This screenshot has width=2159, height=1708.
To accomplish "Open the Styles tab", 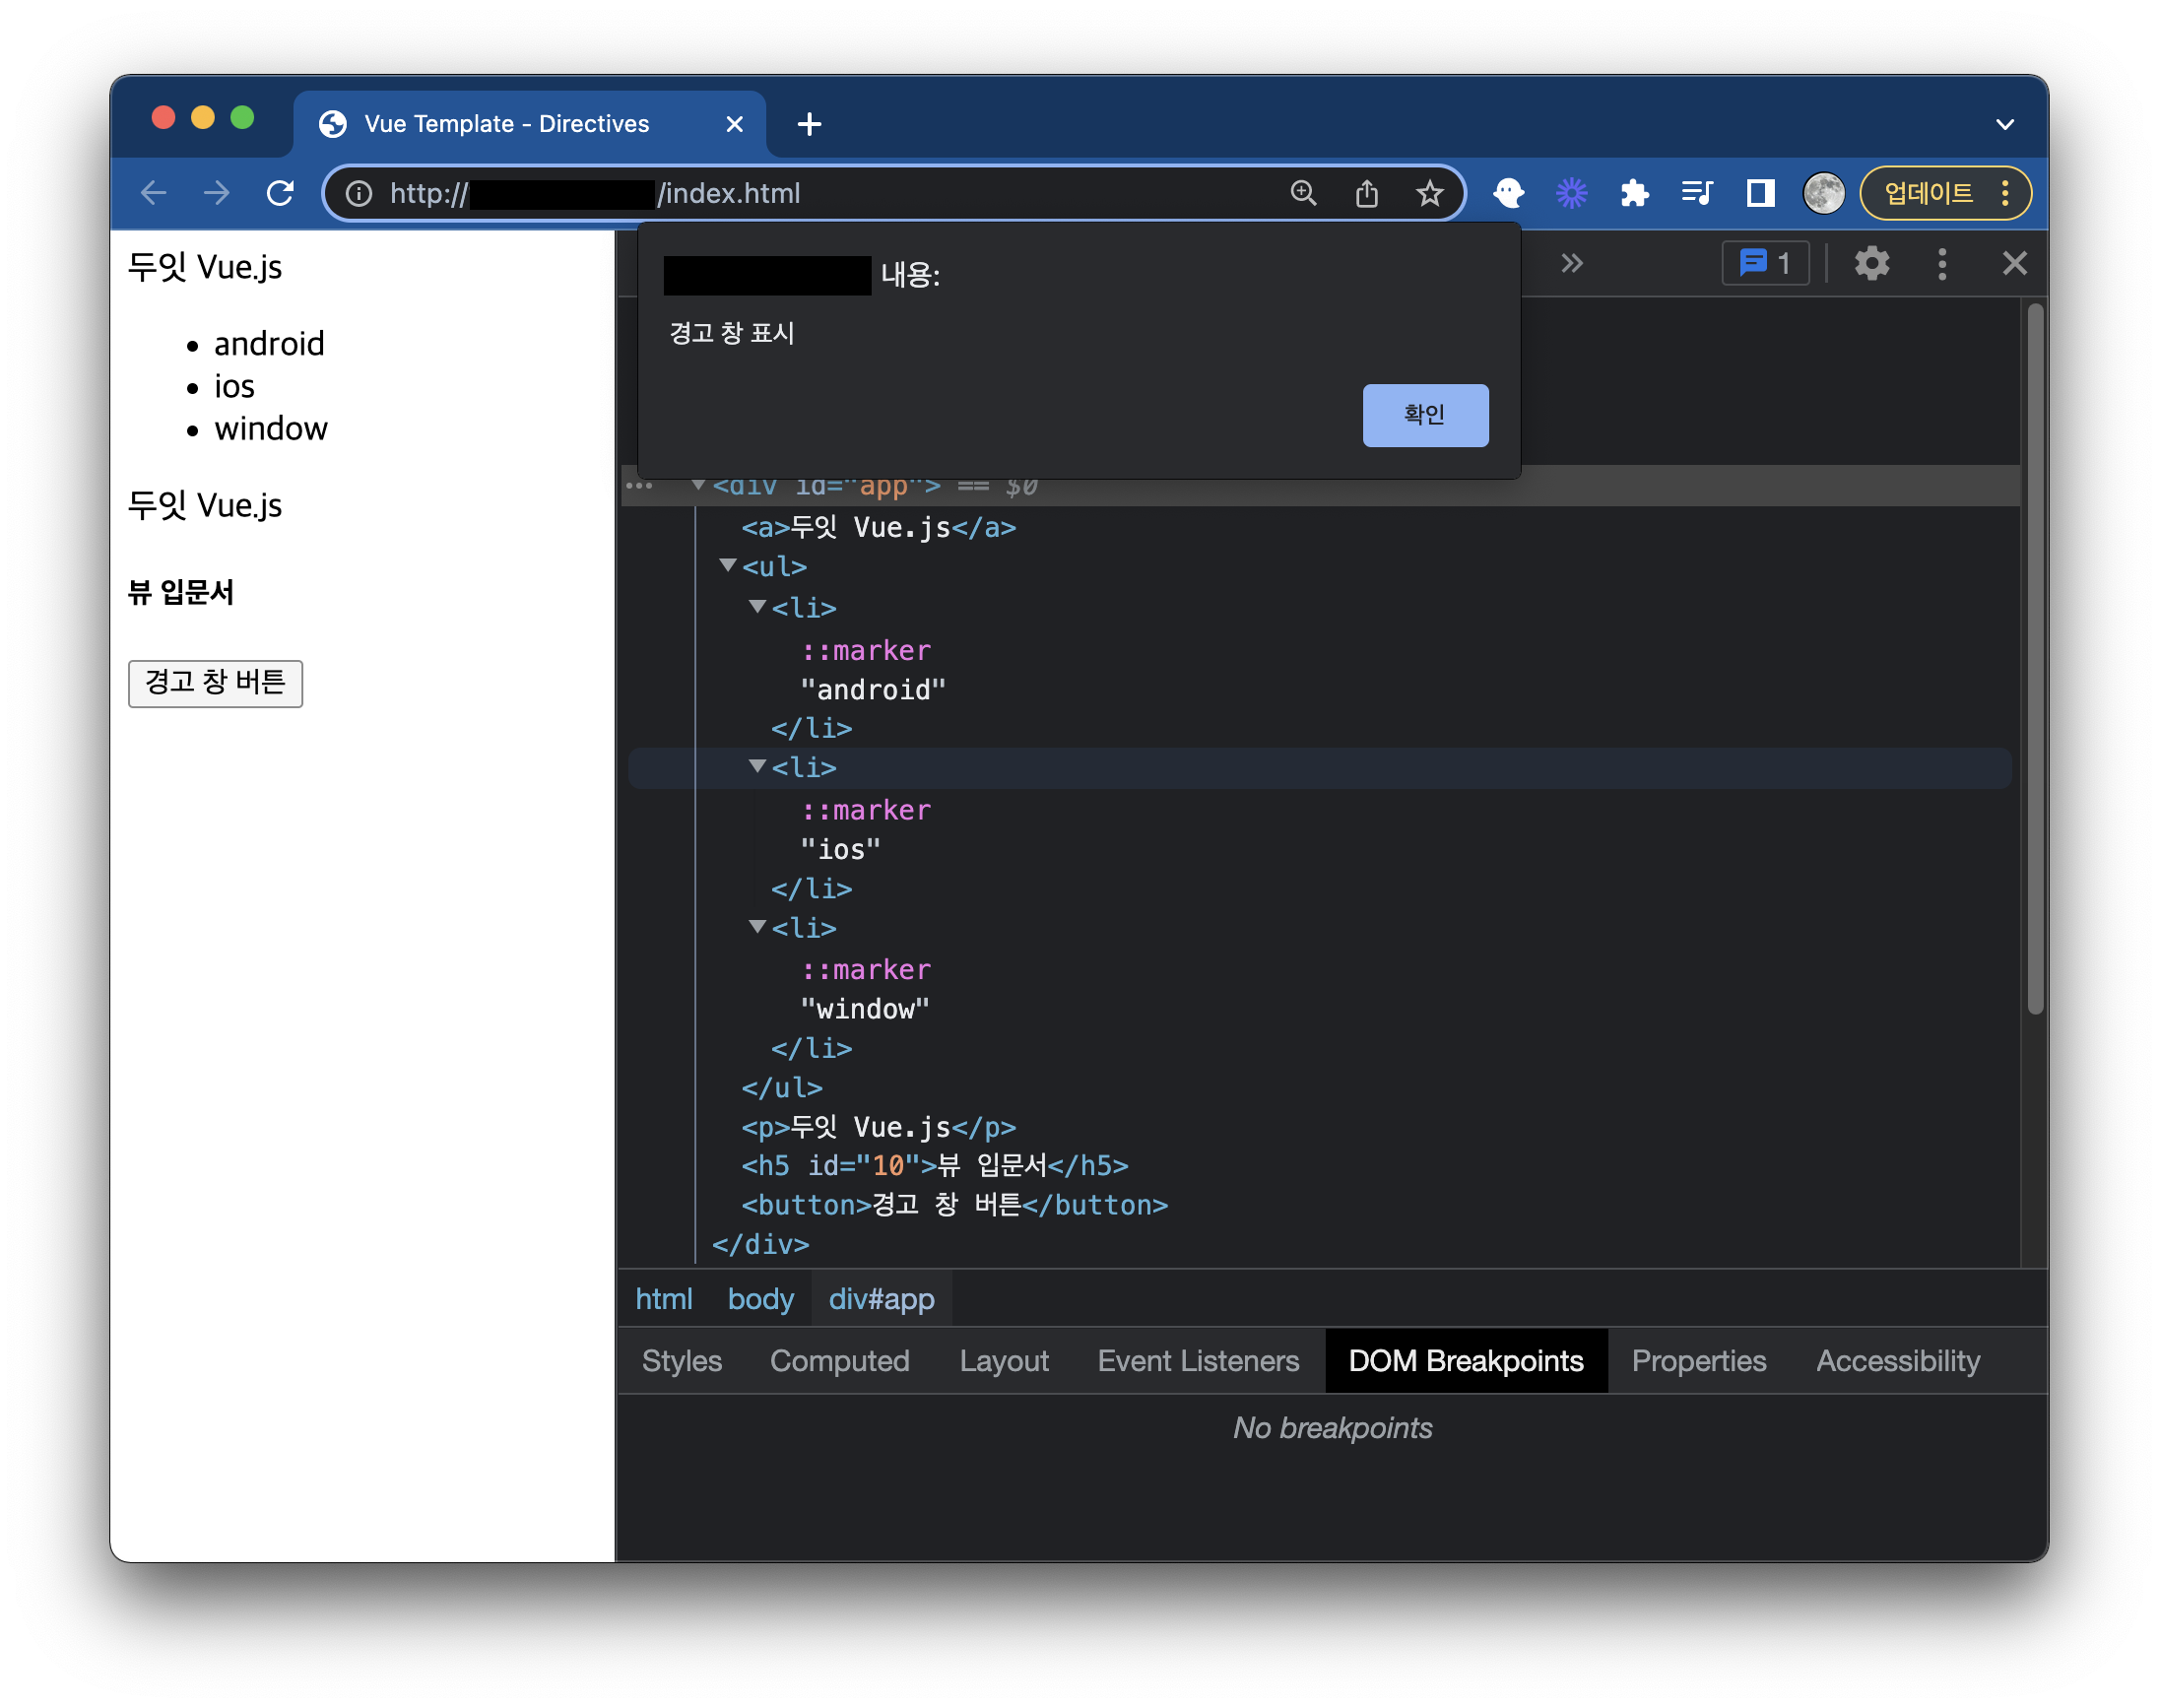I will (681, 1361).
